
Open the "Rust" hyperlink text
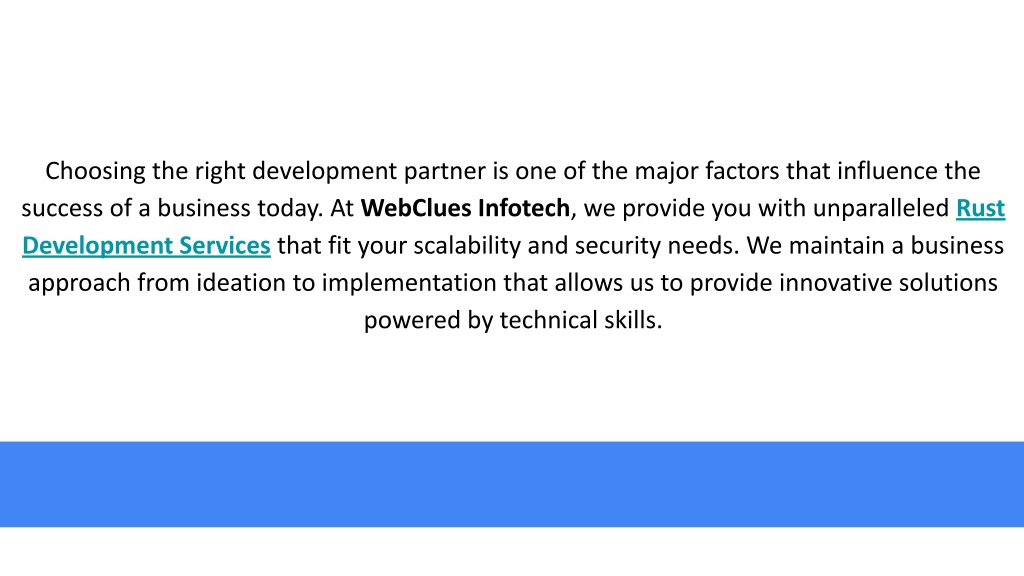click(980, 208)
